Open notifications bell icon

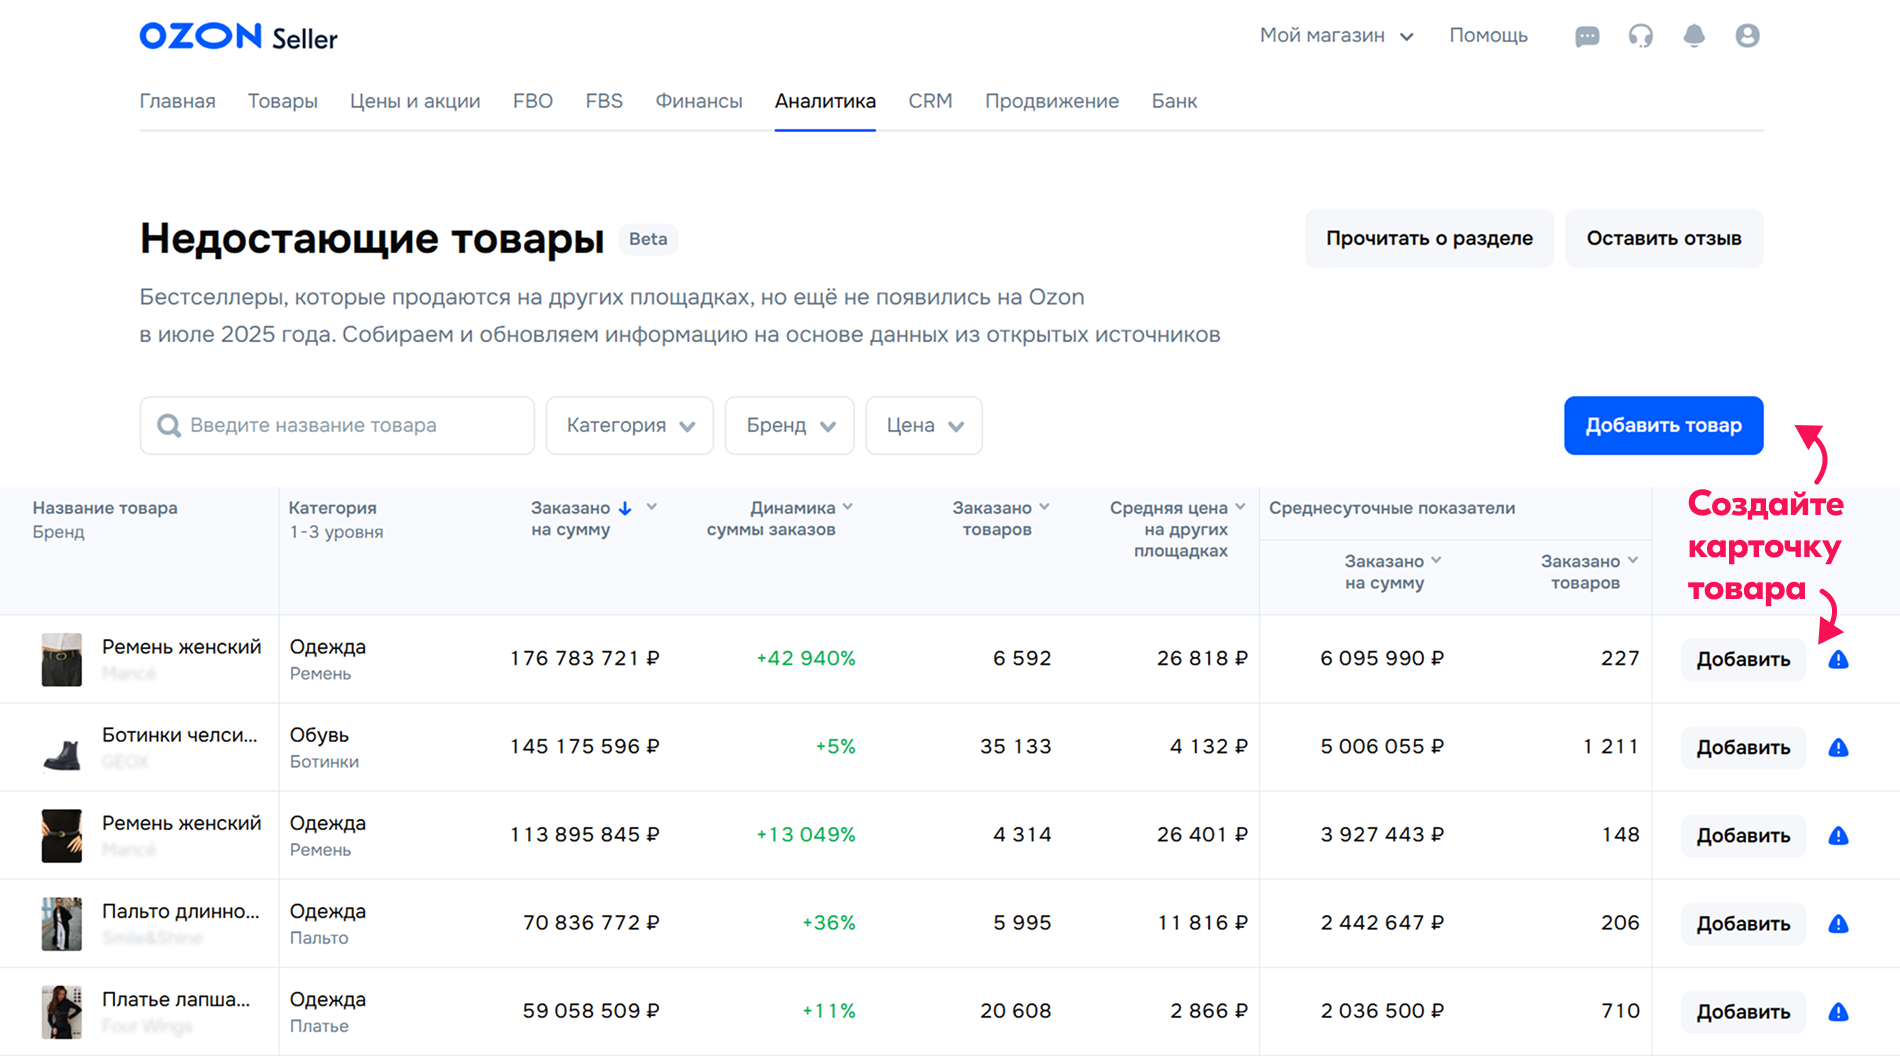(1694, 36)
